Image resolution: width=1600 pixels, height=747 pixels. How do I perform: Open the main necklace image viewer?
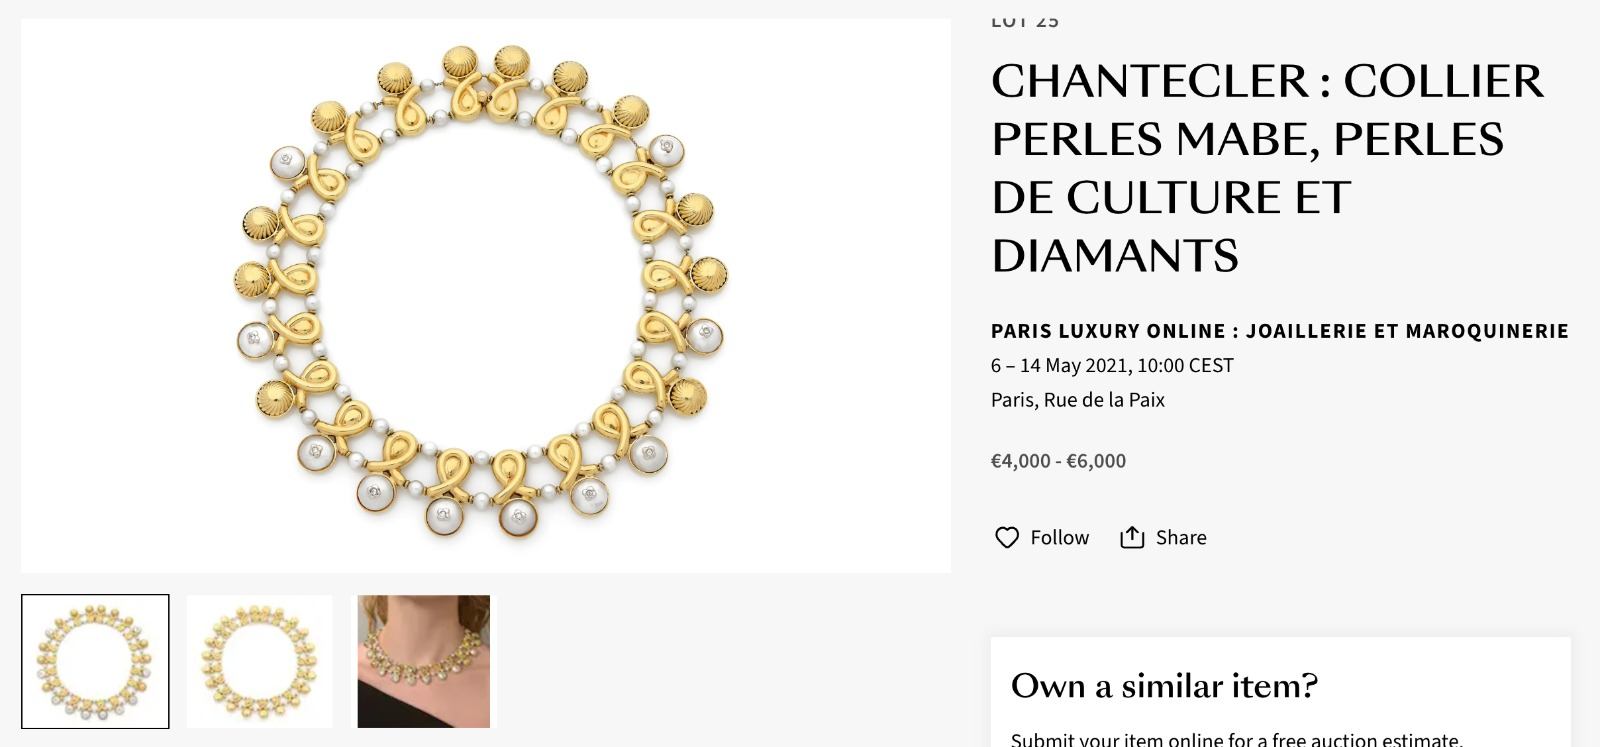(x=486, y=295)
